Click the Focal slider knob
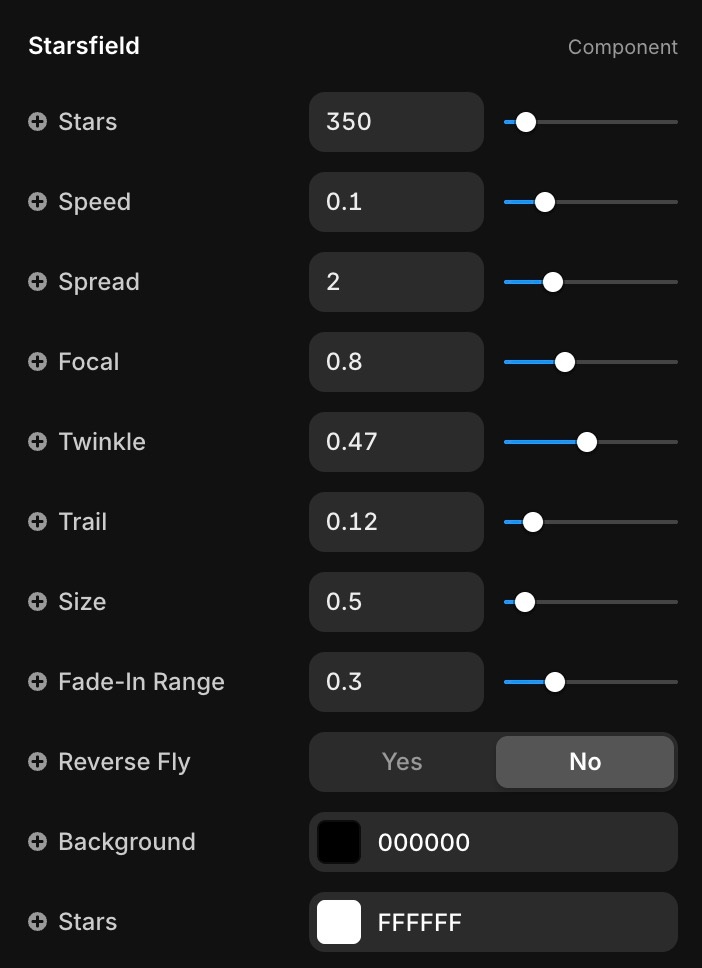702x968 pixels. tap(565, 362)
